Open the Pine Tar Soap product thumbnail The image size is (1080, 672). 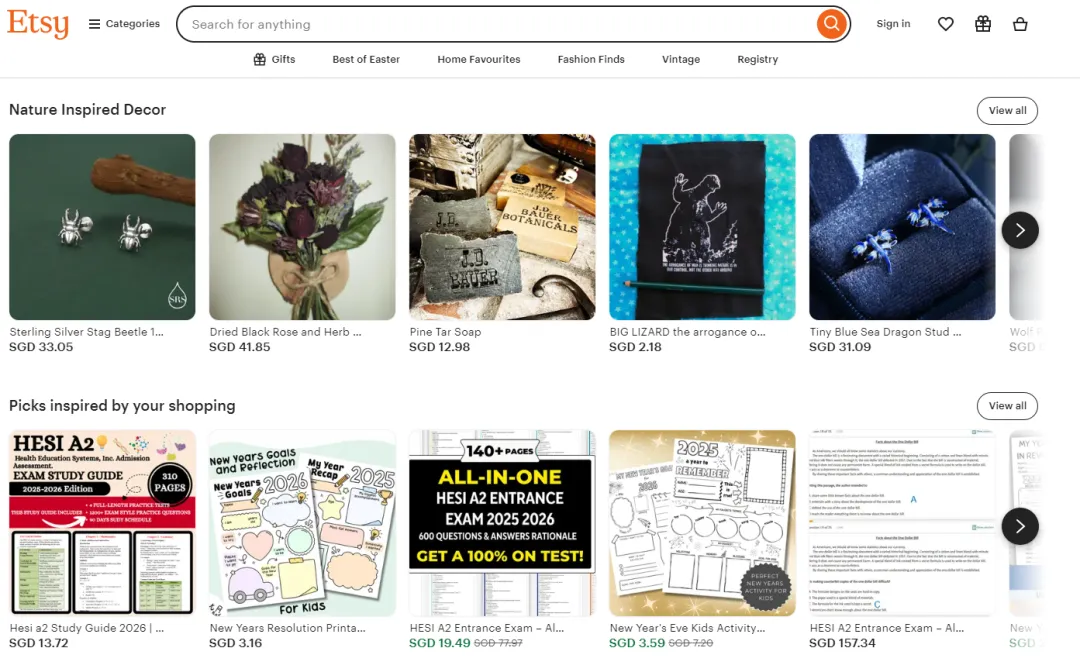(x=502, y=227)
